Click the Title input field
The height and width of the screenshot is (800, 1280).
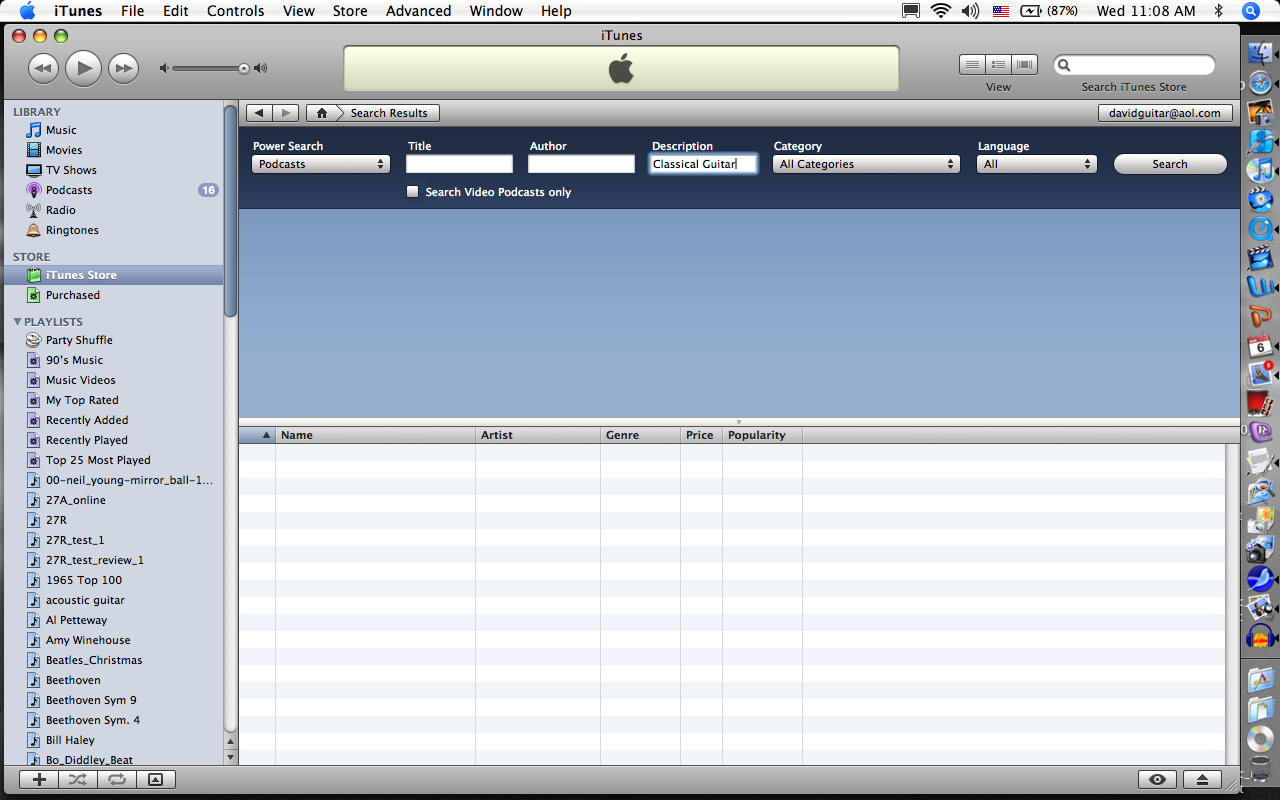(459, 164)
